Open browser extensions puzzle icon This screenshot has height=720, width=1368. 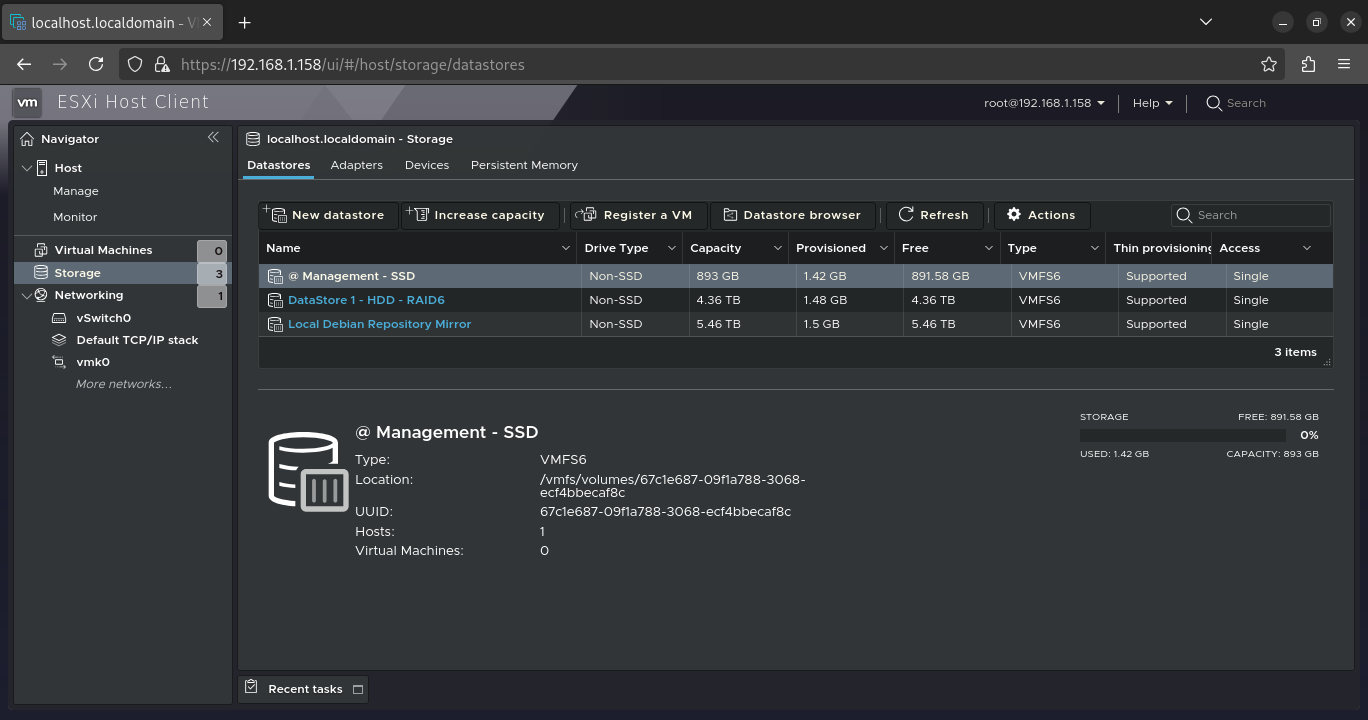click(1308, 64)
